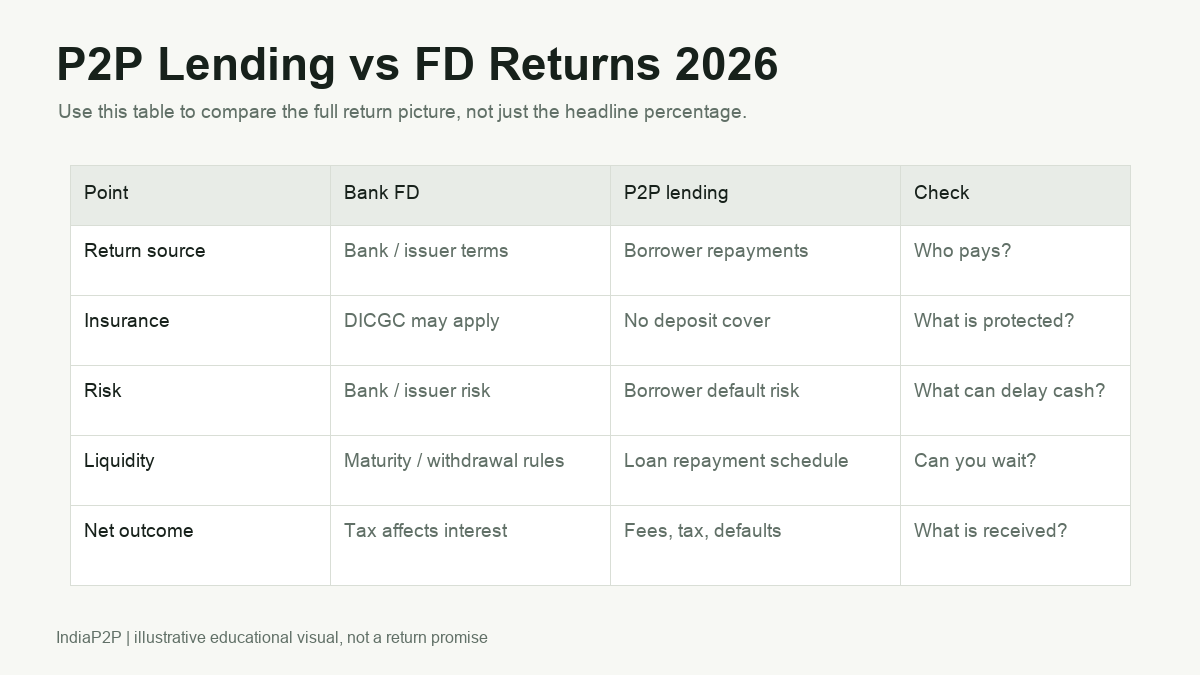Select the 'Bank FD' column header
The height and width of the screenshot is (675, 1200).
point(470,195)
